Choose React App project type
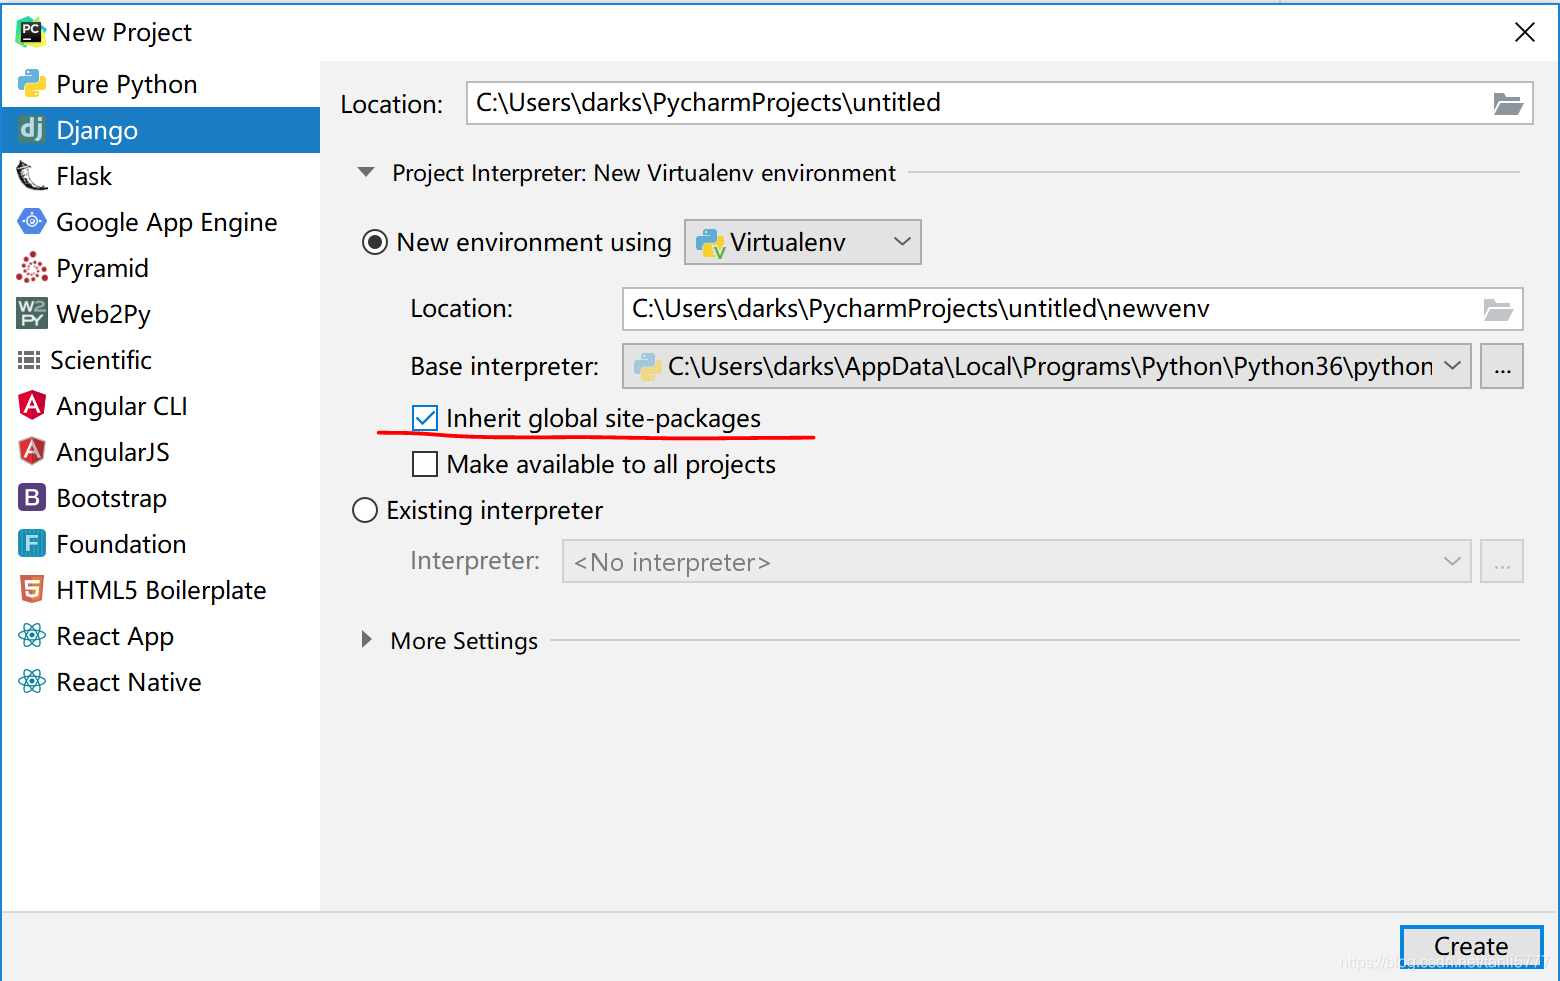1560x981 pixels. 161,636
